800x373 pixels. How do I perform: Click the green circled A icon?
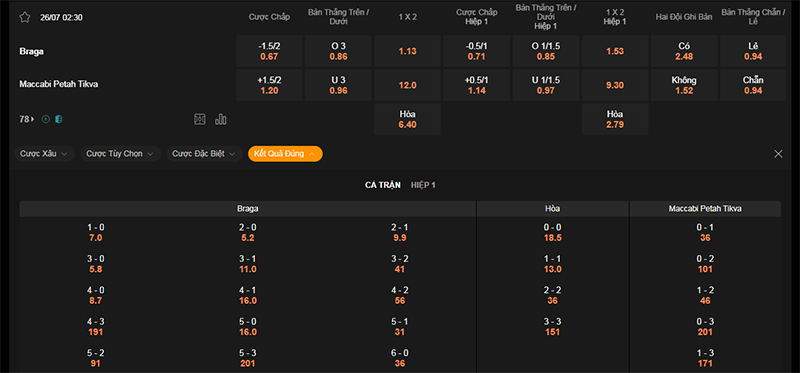[46, 119]
